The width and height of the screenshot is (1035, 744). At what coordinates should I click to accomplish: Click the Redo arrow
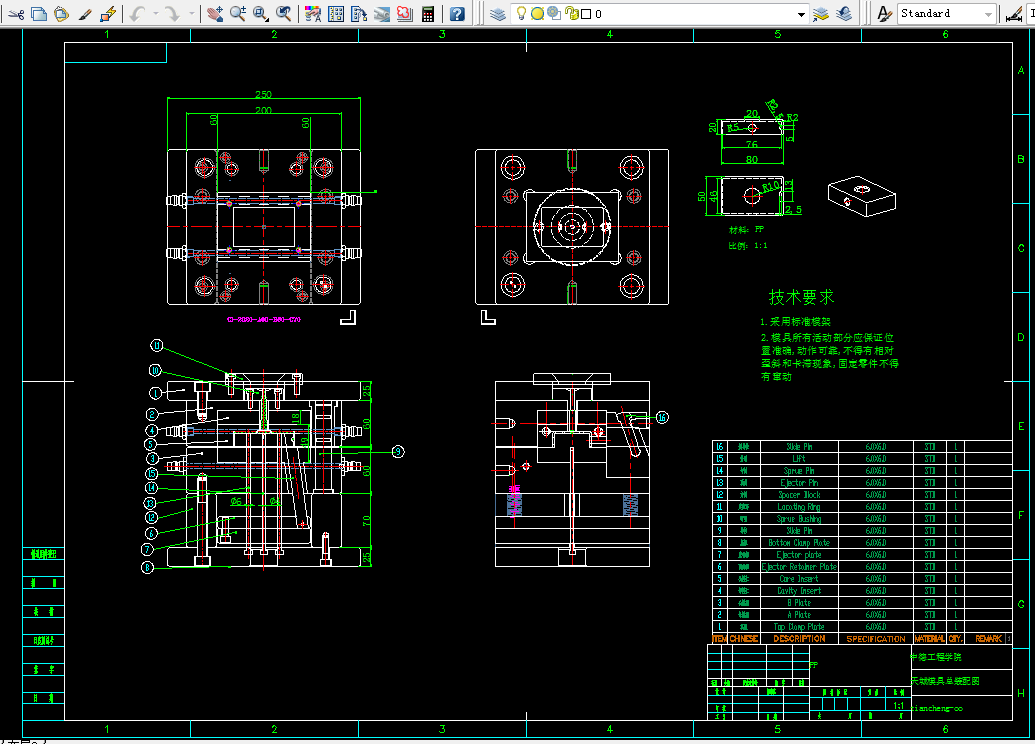click(x=172, y=13)
